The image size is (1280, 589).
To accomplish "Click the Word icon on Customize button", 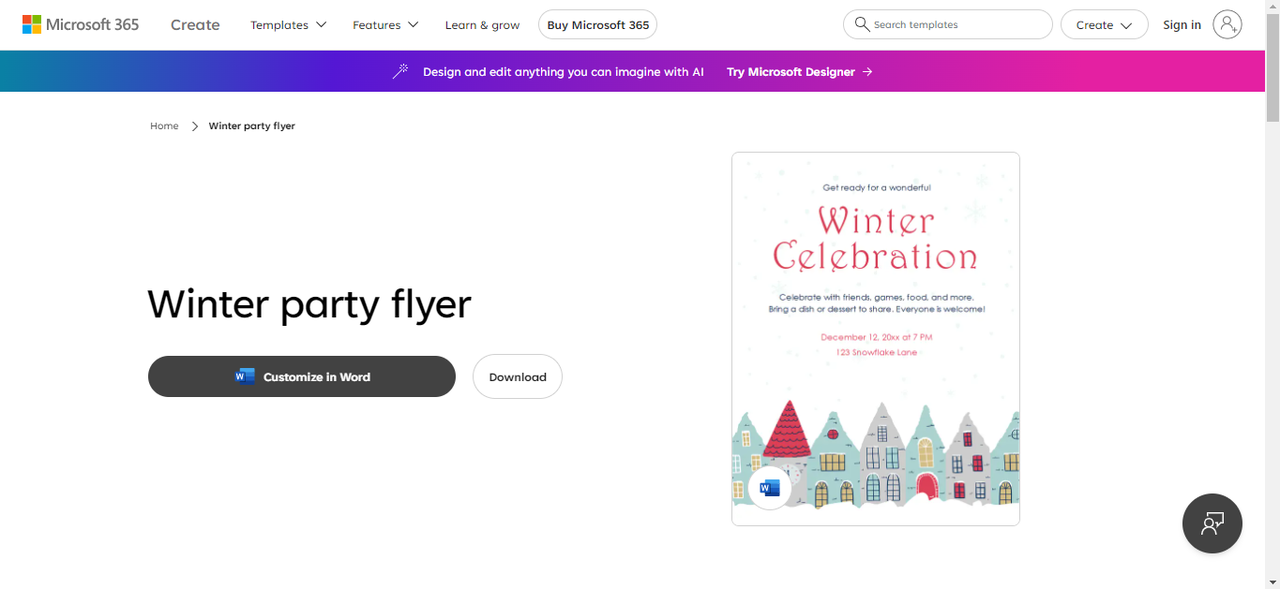I will [x=245, y=377].
